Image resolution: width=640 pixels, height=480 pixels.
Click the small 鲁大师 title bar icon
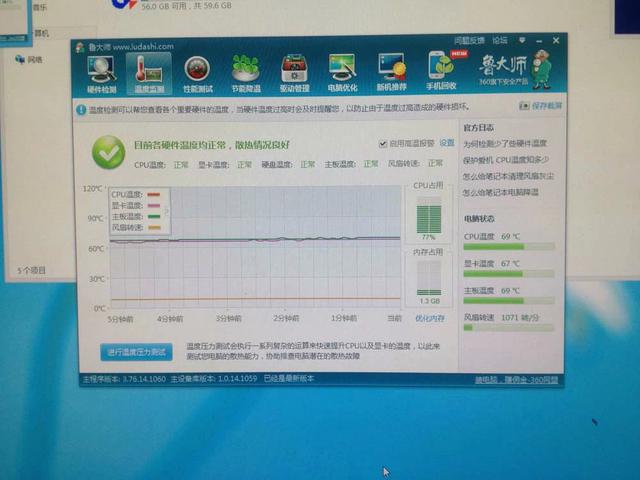coord(80,47)
